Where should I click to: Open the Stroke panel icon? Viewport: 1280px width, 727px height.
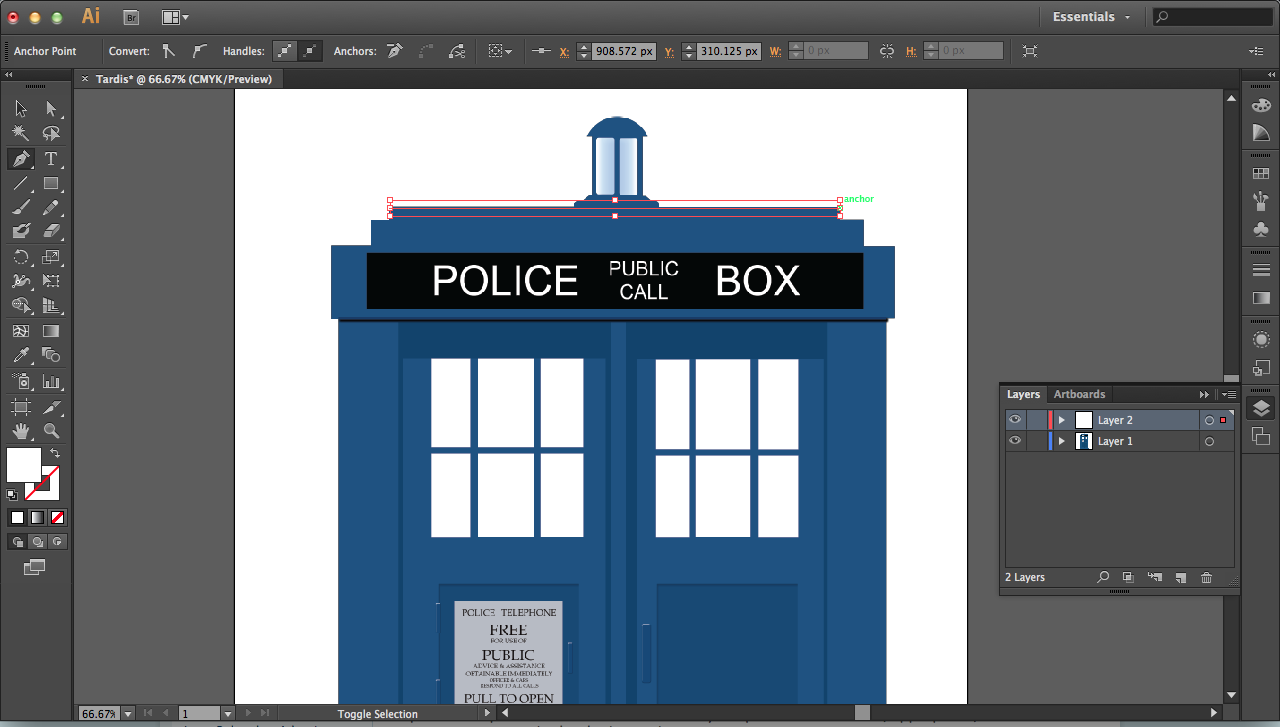pyautogui.click(x=1261, y=270)
